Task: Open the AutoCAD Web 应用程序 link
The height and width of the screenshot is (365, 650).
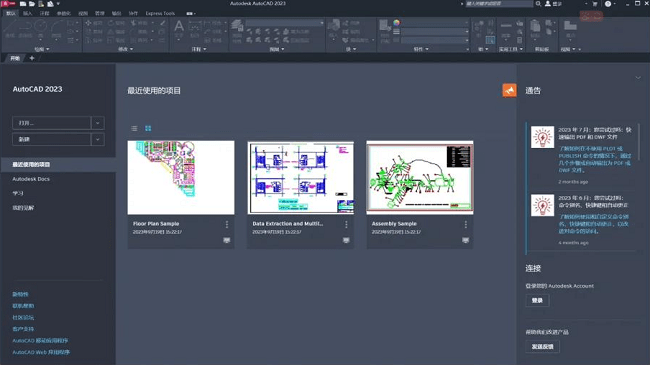Action: pos(41,352)
